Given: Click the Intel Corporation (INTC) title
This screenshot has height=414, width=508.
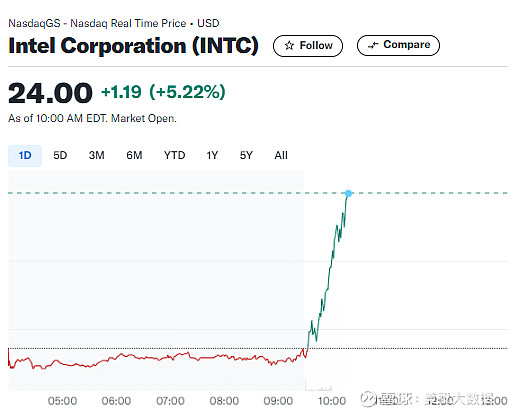Looking at the screenshot, I should [133, 45].
